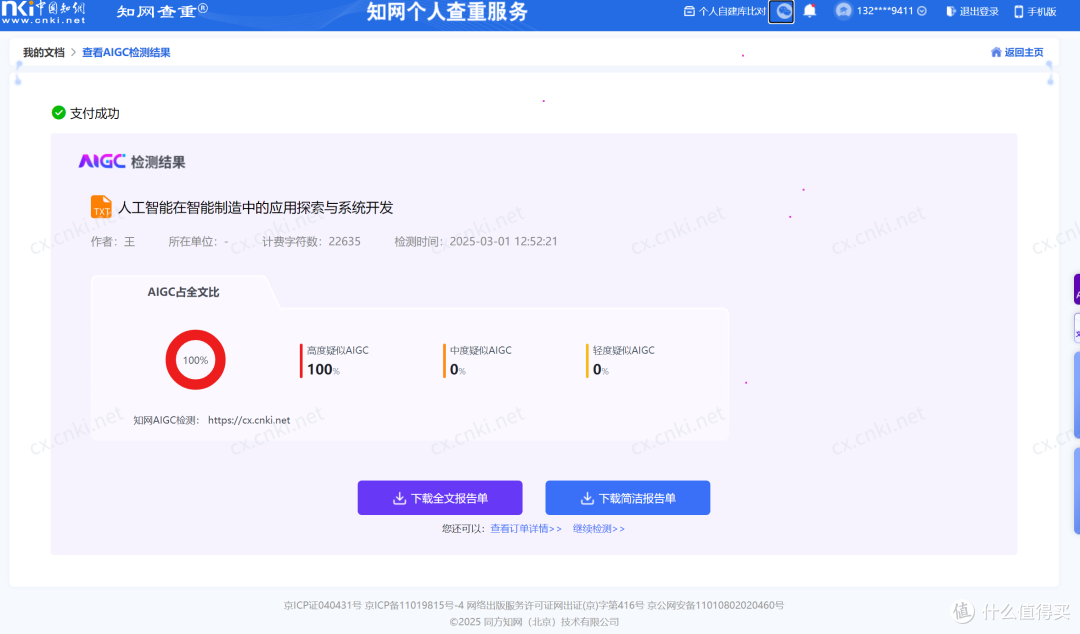Open the https://cx.cnki.net link

pos(249,420)
